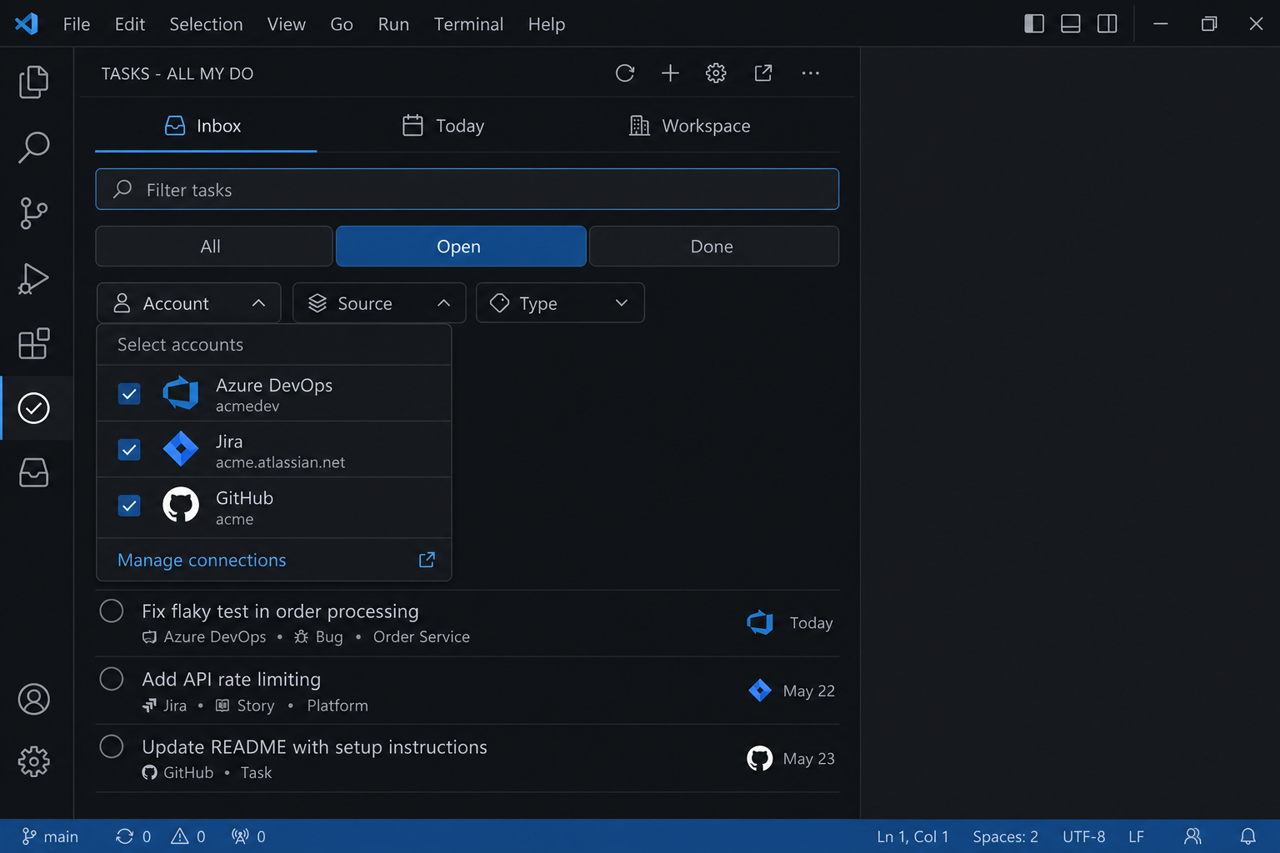Change end of line sequence LF
This screenshot has height=853, width=1280.
(1137, 836)
